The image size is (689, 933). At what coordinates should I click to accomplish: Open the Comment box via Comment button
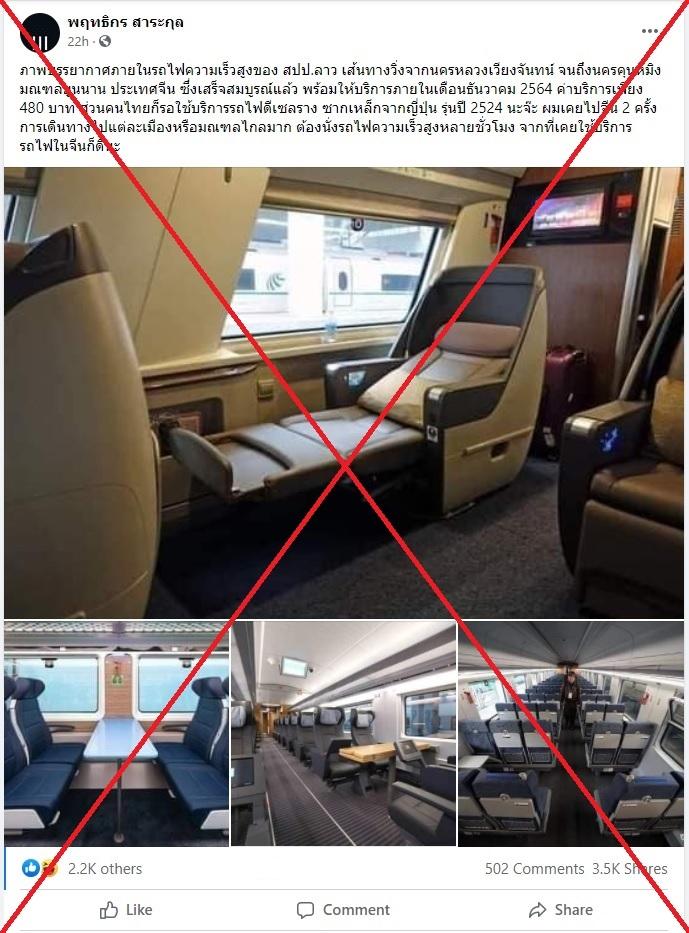point(343,910)
